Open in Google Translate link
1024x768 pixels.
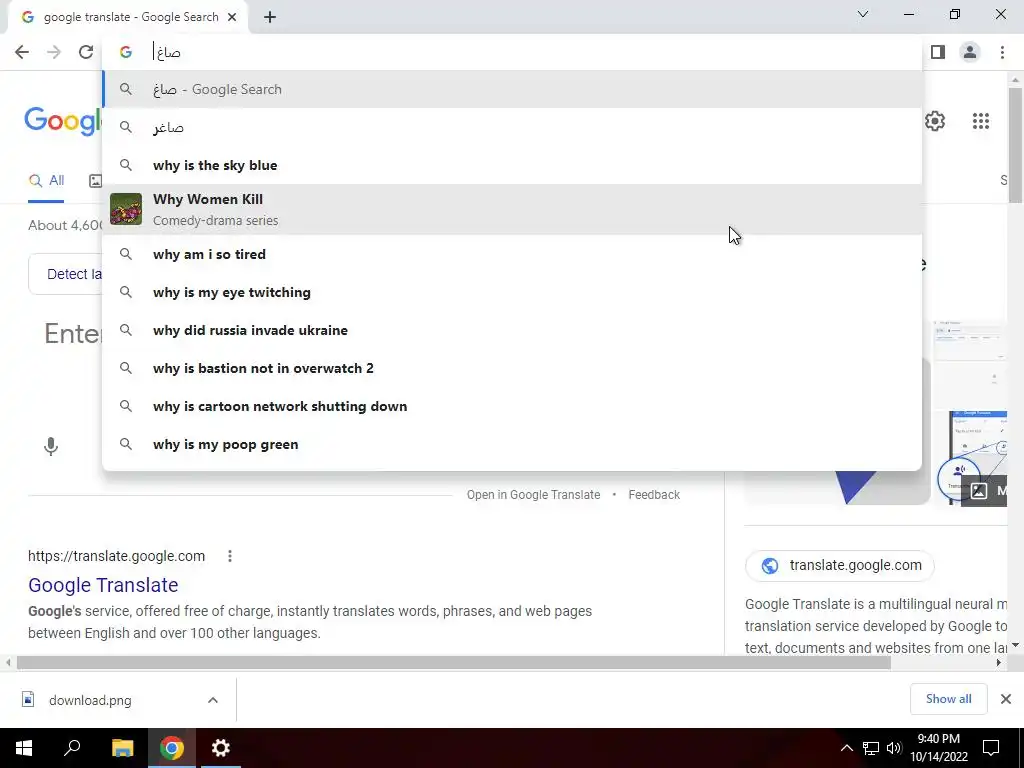(533, 495)
